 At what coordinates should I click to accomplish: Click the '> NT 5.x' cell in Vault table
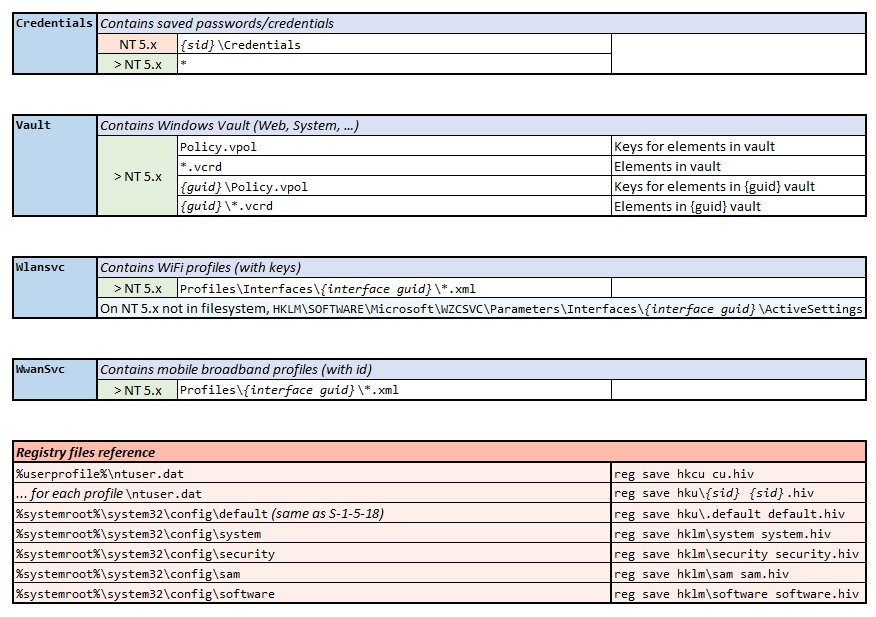click(x=138, y=176)
